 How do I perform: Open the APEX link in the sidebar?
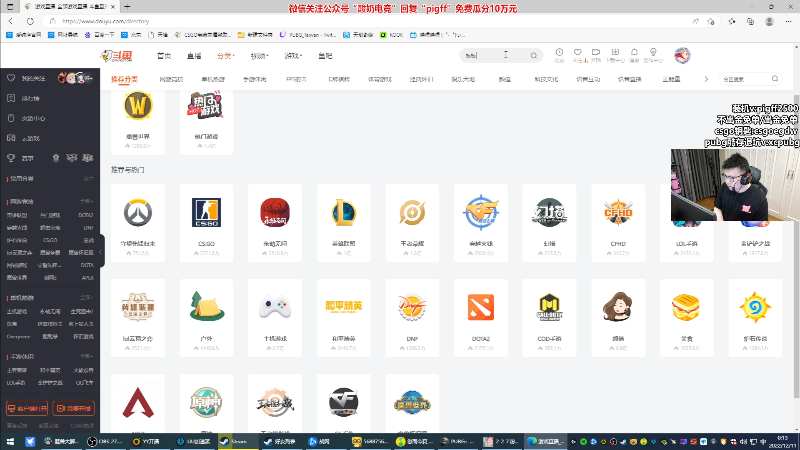click(x=87, y=278)
